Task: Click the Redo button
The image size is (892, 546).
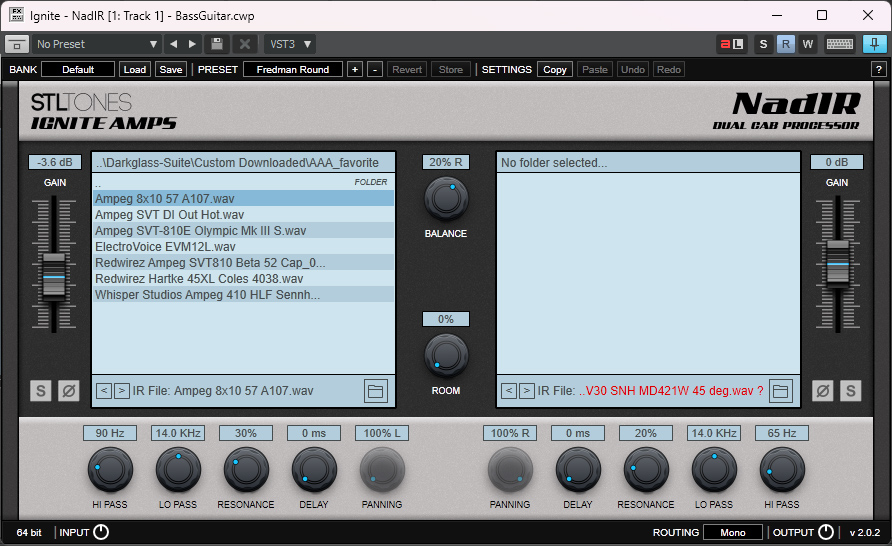Action: point(668,69)
